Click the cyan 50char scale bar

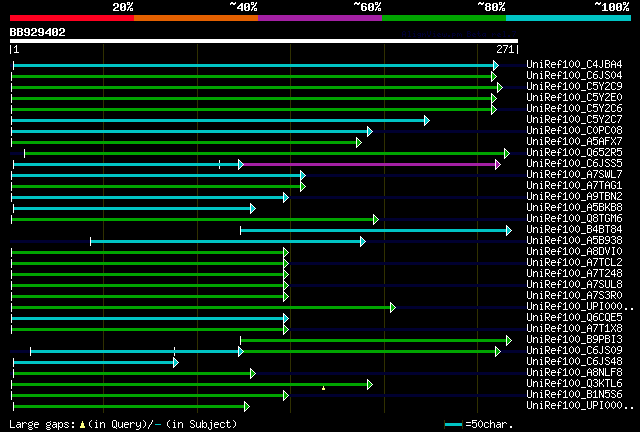tap(453, 425)
